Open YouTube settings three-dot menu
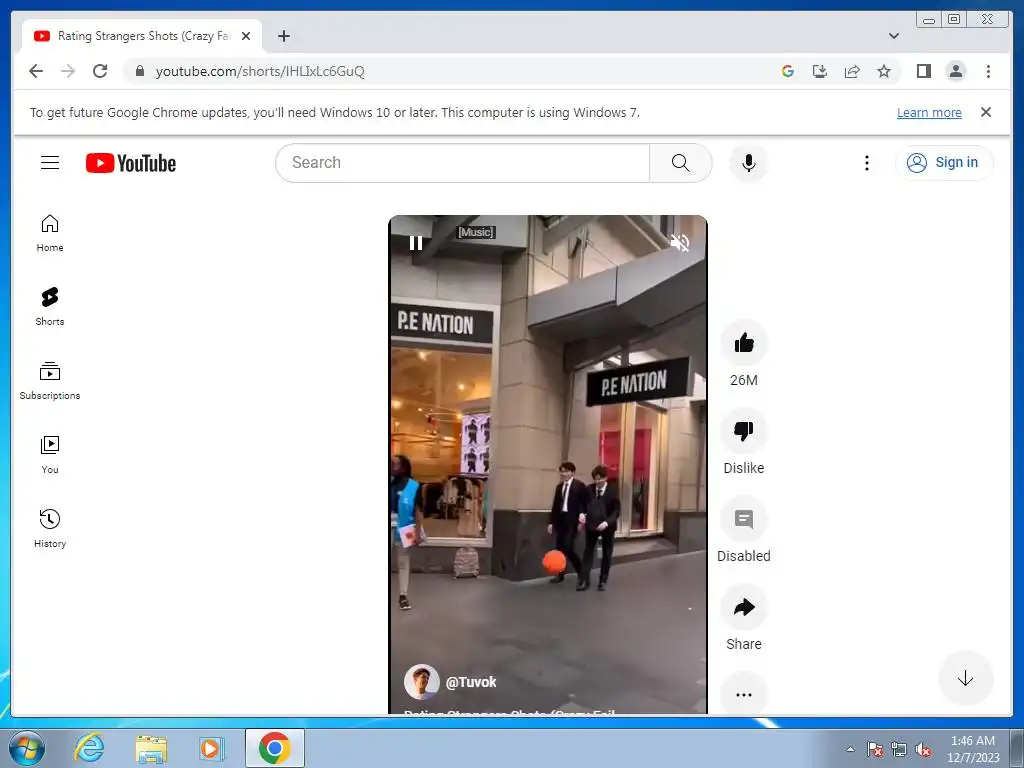Viewport: 1024px width, 768px height. [867, 163]
